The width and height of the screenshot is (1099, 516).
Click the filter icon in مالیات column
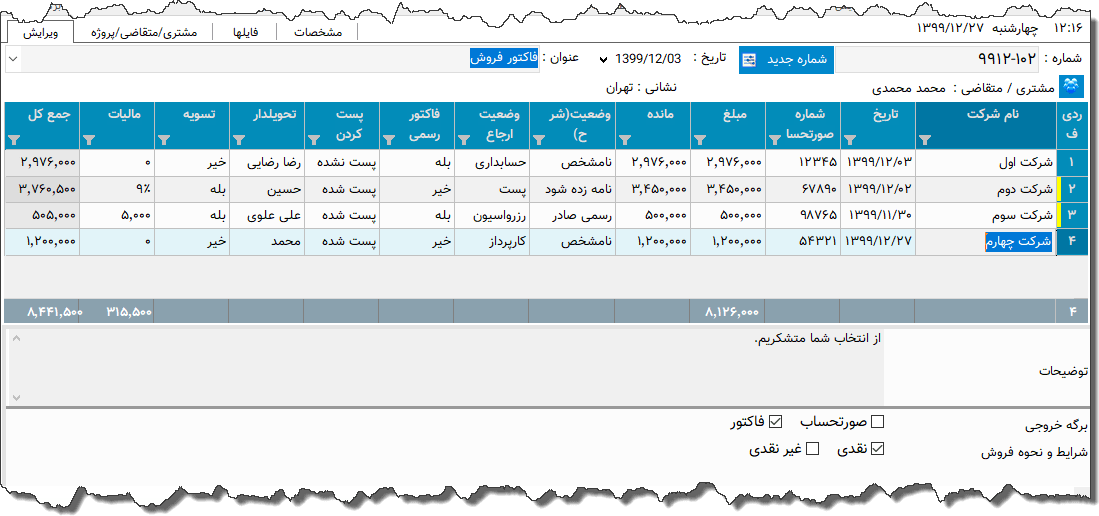[x=88, y=140]
